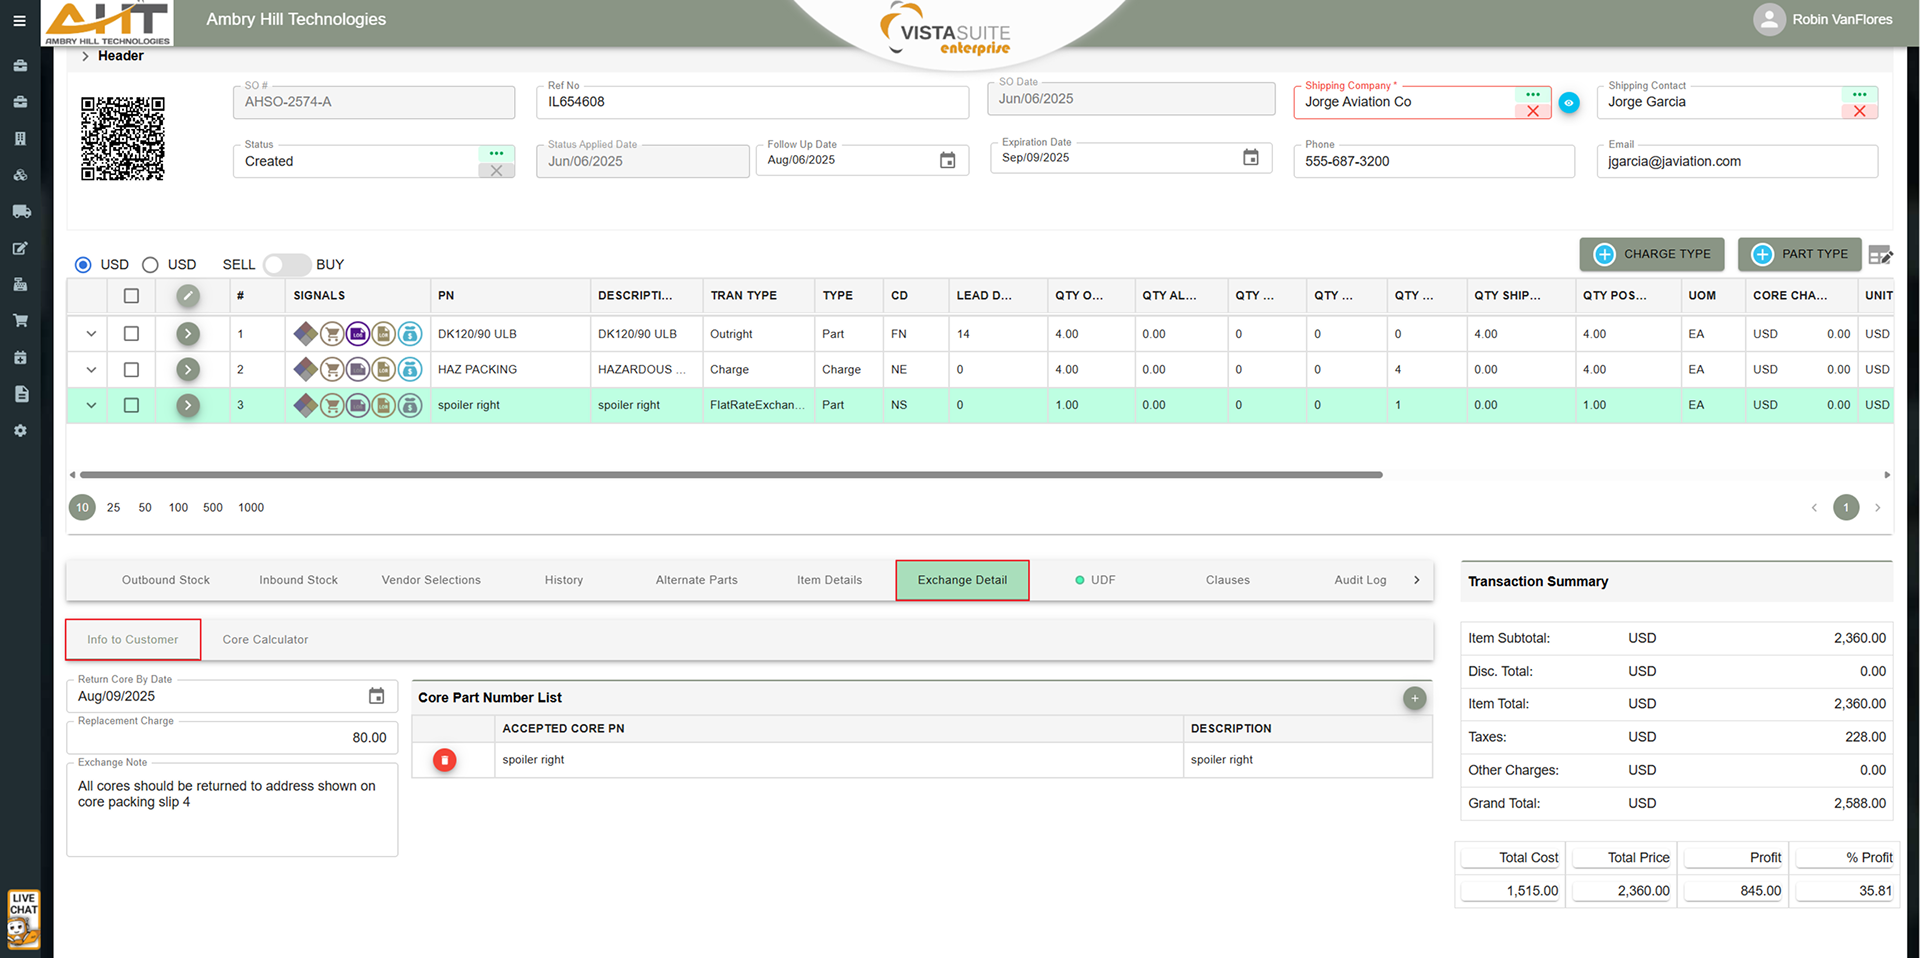Click the shopping cart sidebar icon
1920x958 pixels.
point(20,321)
